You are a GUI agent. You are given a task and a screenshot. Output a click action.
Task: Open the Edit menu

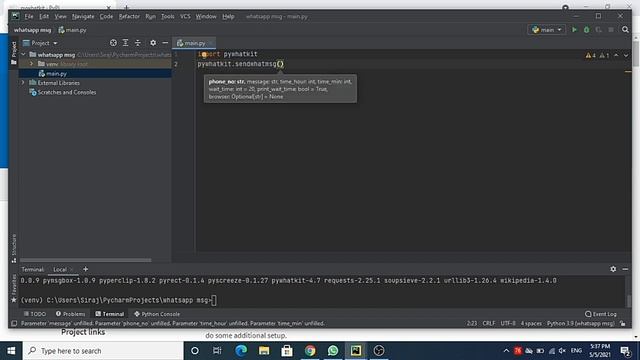44,17
